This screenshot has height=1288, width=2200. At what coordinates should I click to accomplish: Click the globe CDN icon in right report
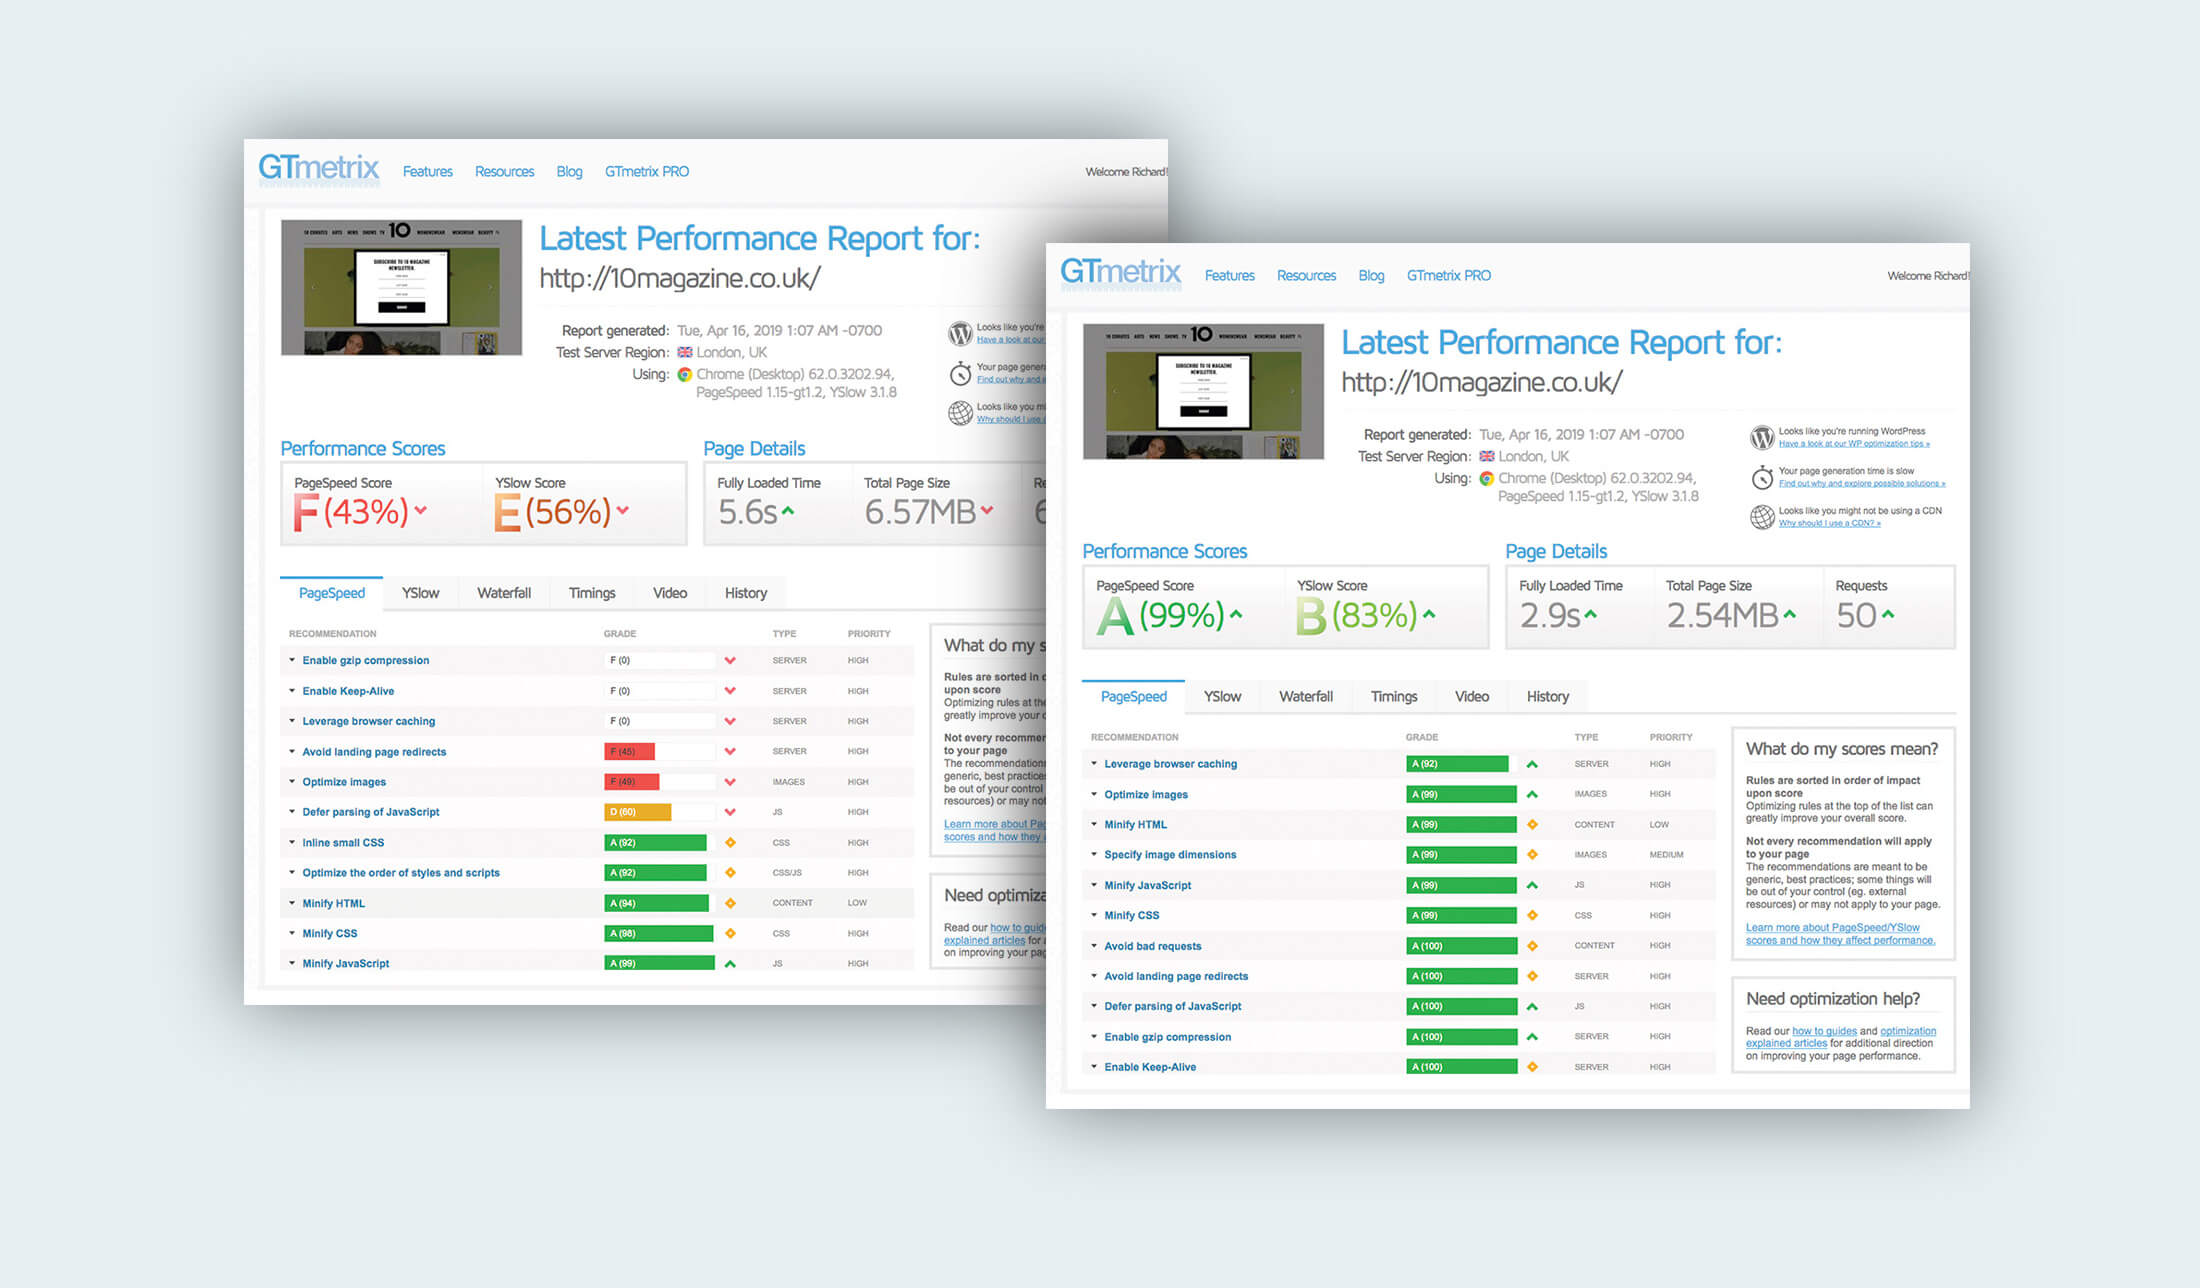pyautogui.click(x=1761, y=517)
